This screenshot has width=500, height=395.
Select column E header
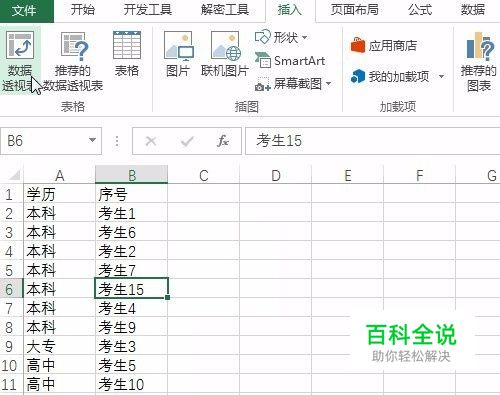(348, 175)
